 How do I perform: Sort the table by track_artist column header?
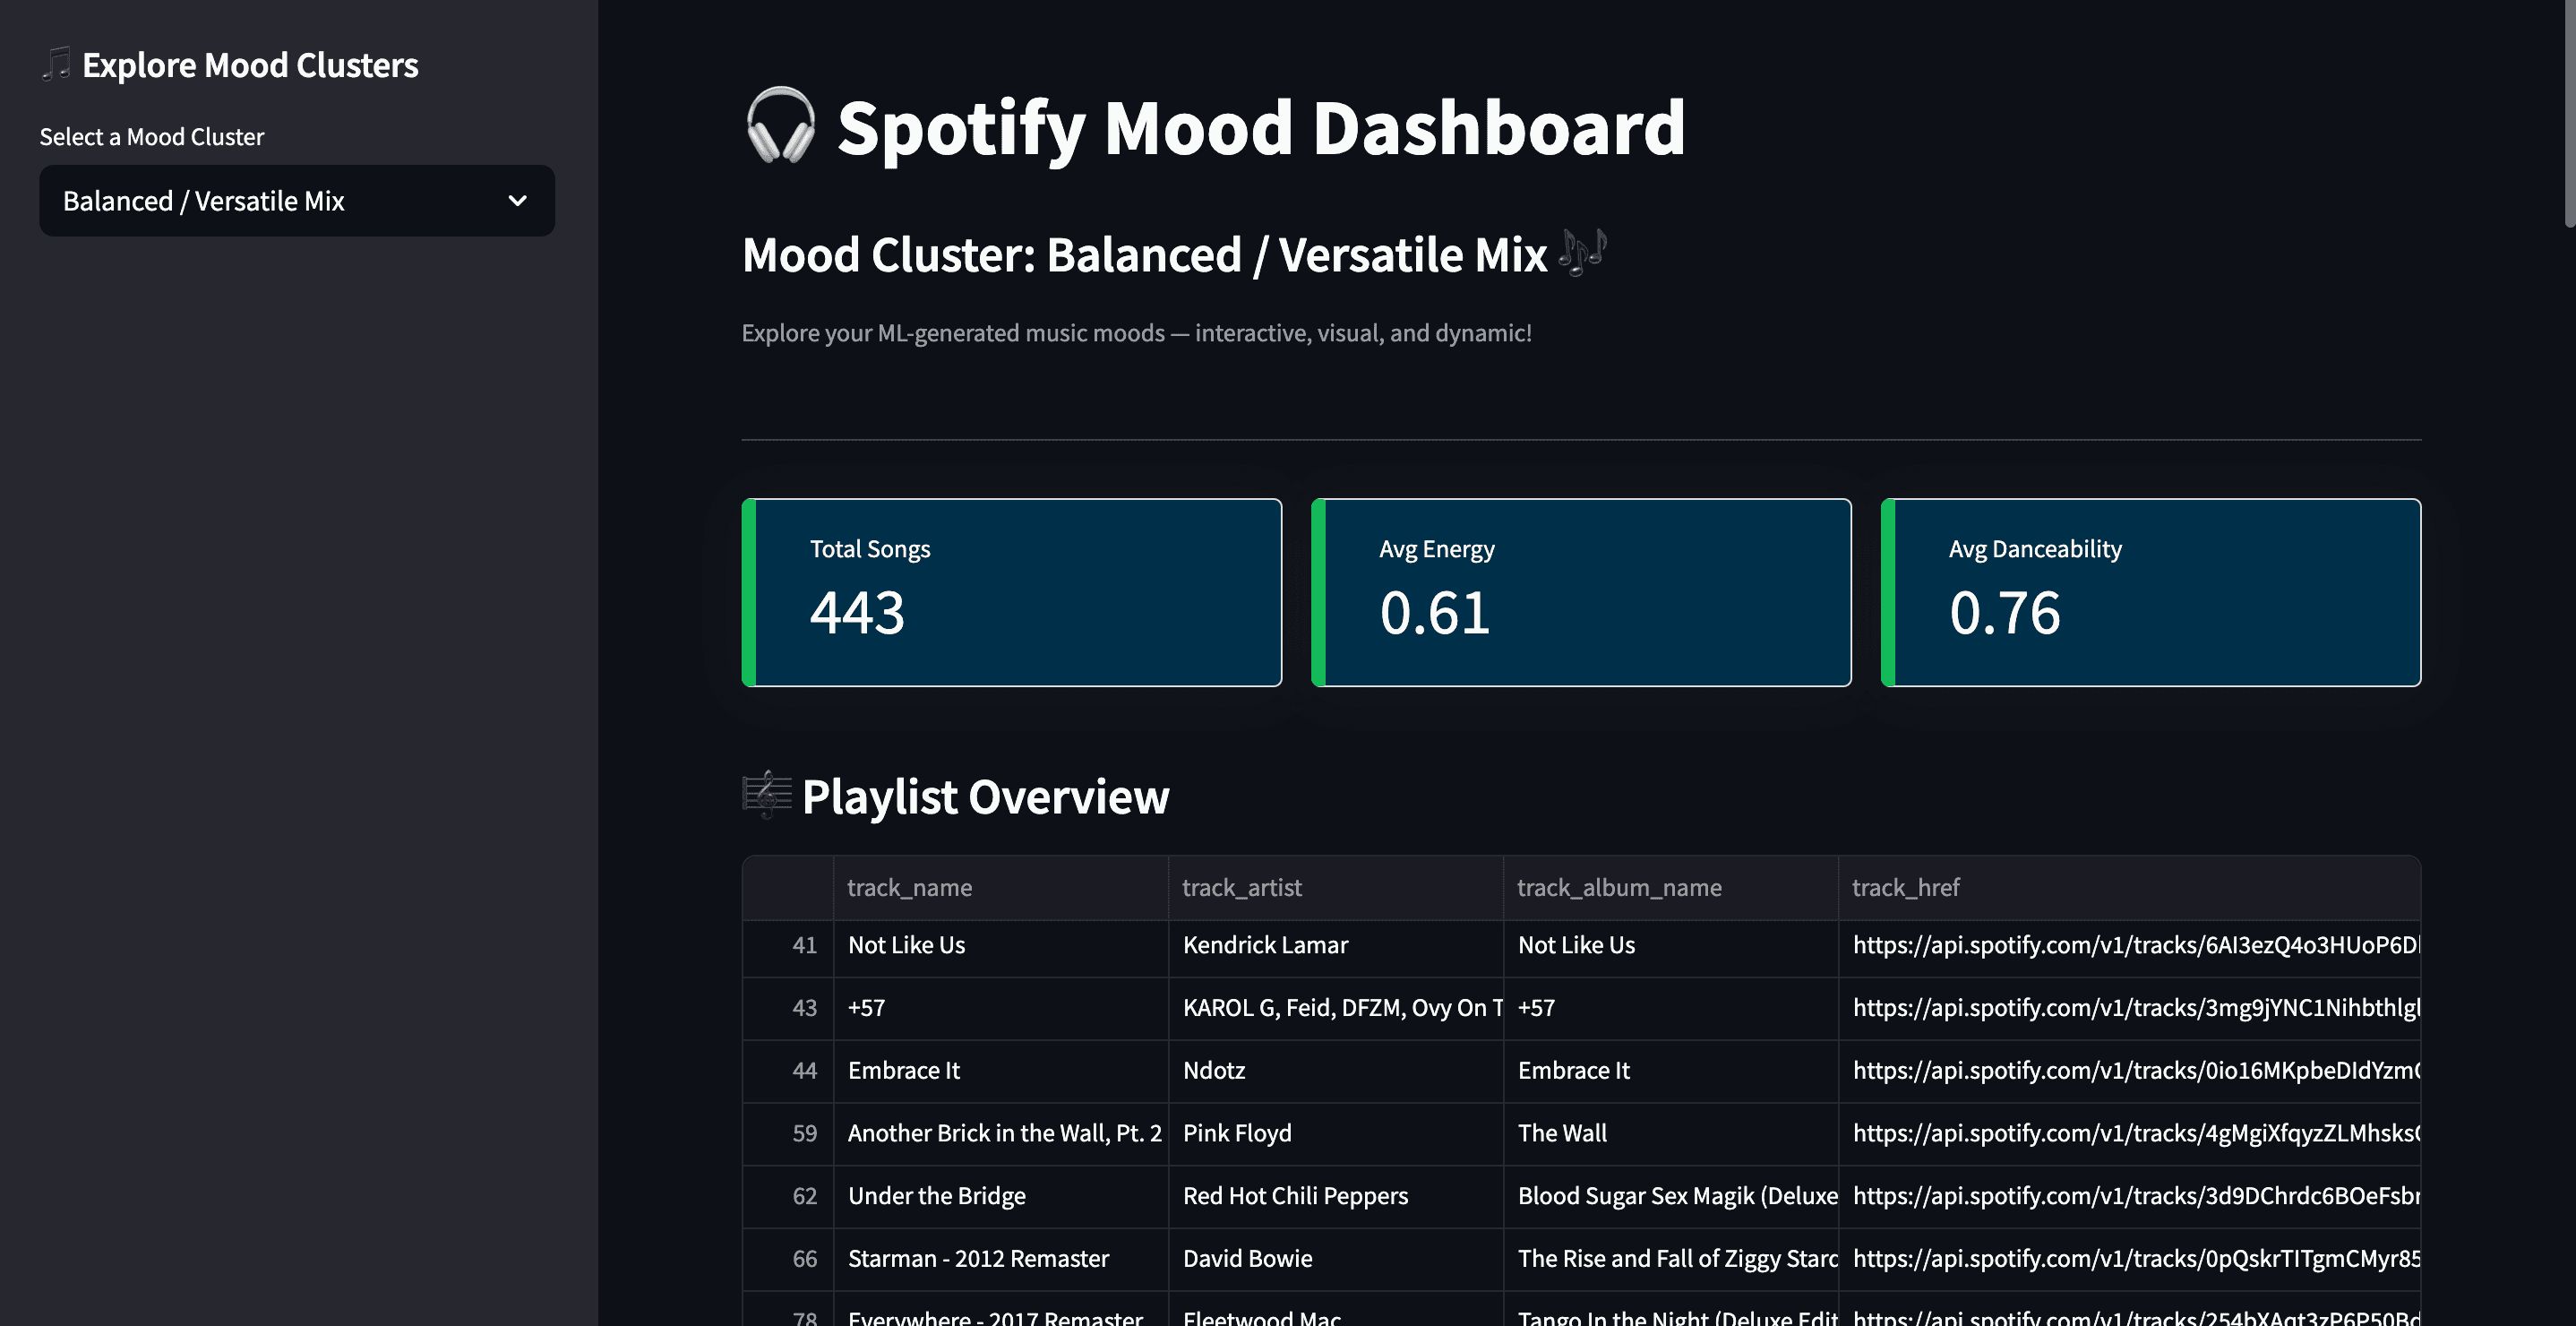coord(1336,888)
